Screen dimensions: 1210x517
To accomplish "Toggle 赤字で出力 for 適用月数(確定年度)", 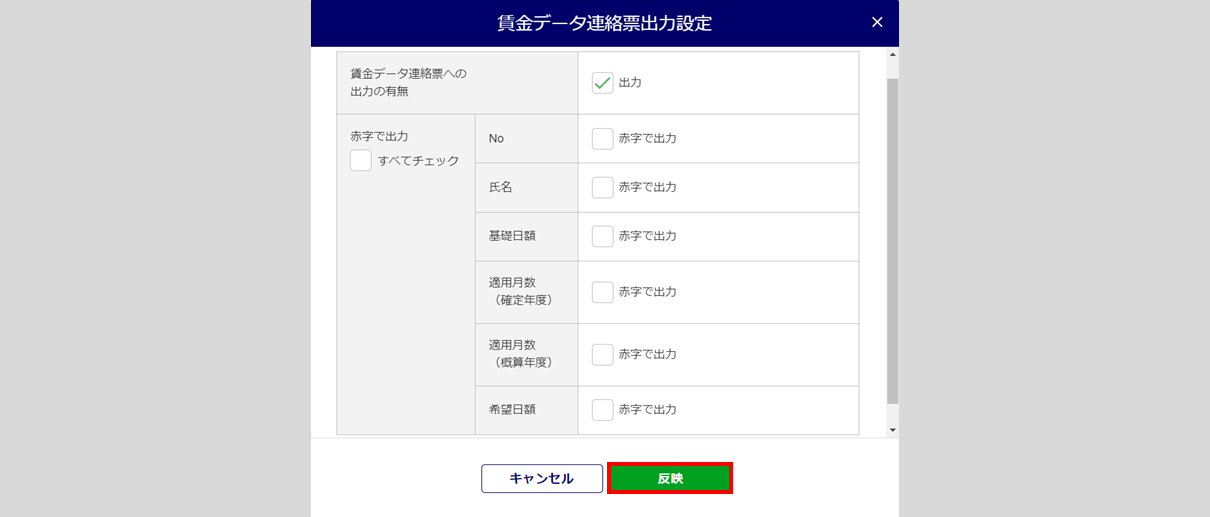I will [602, 292].
